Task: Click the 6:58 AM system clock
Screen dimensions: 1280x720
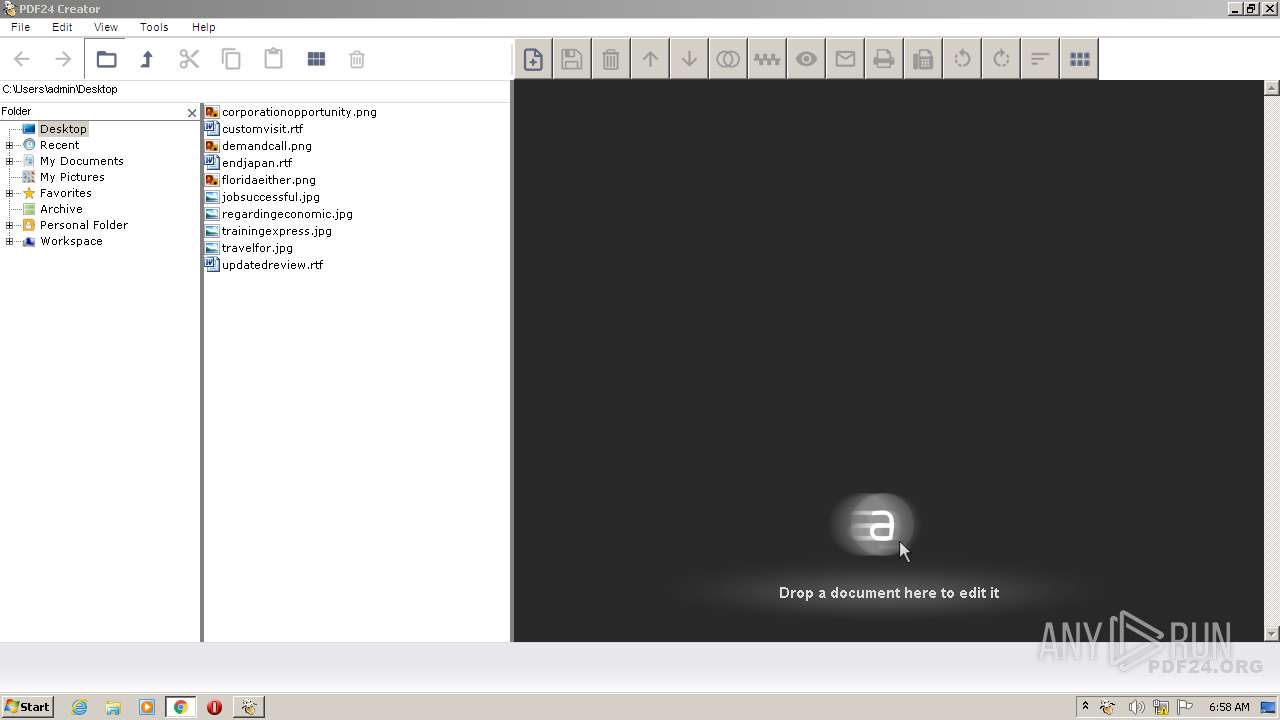Action: (1229, 707)
